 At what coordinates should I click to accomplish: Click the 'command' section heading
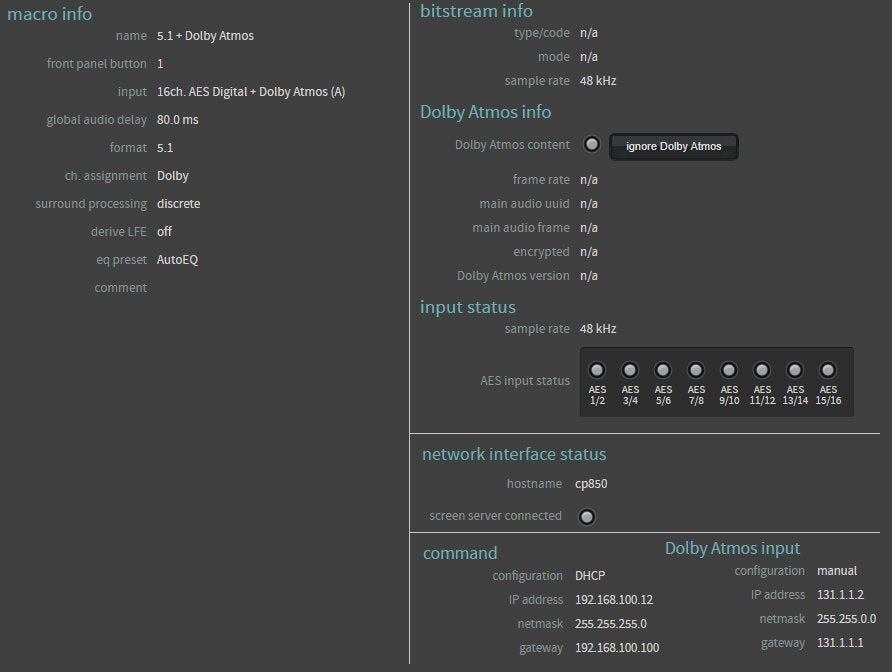(460, 553)
